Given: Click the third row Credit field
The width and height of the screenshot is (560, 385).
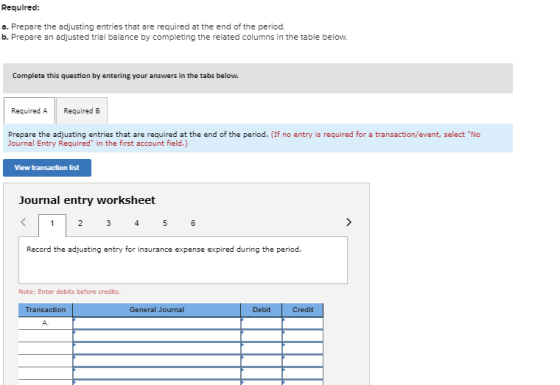Looking at the screenshot, I should [x=303, y=348].
